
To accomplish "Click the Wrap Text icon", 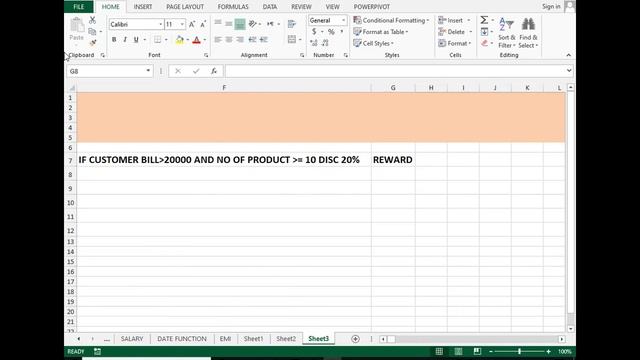I will pos(291,24).
